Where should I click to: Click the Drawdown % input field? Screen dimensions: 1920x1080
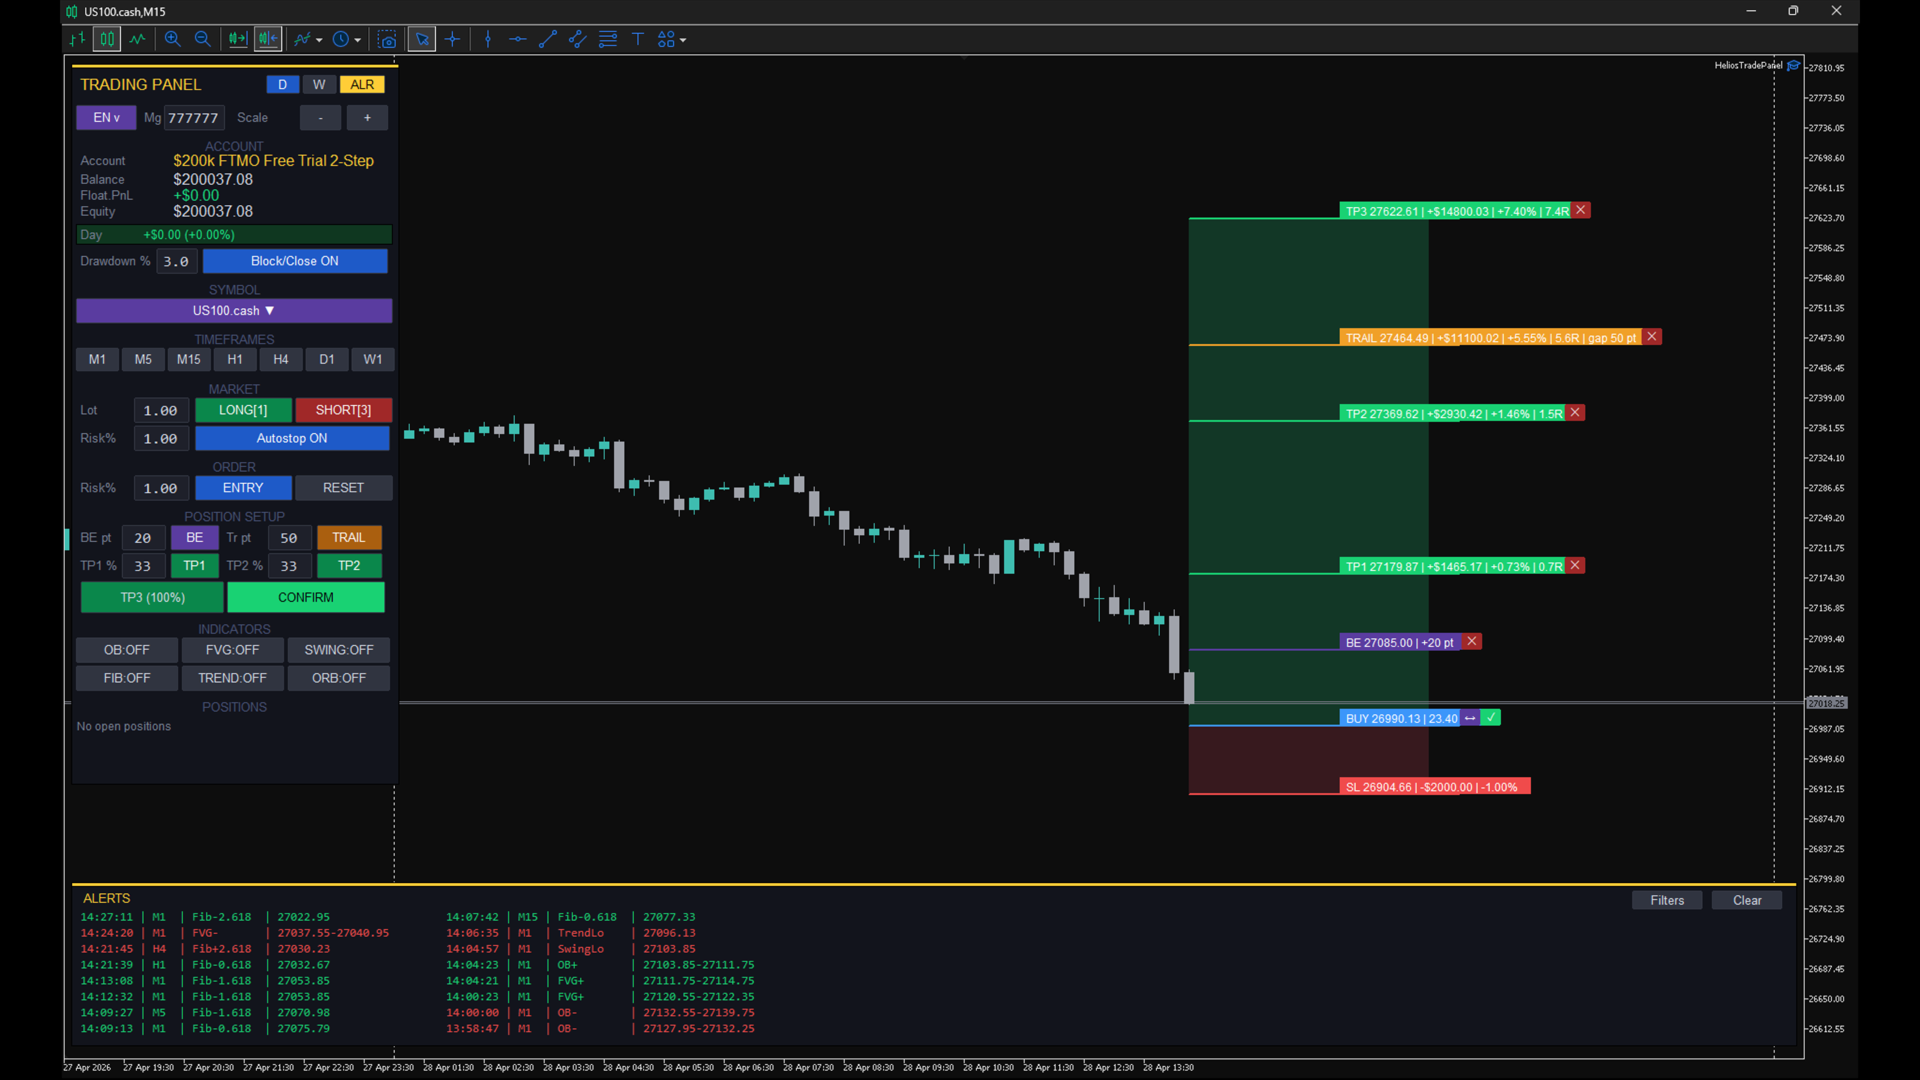click(176, 261)
